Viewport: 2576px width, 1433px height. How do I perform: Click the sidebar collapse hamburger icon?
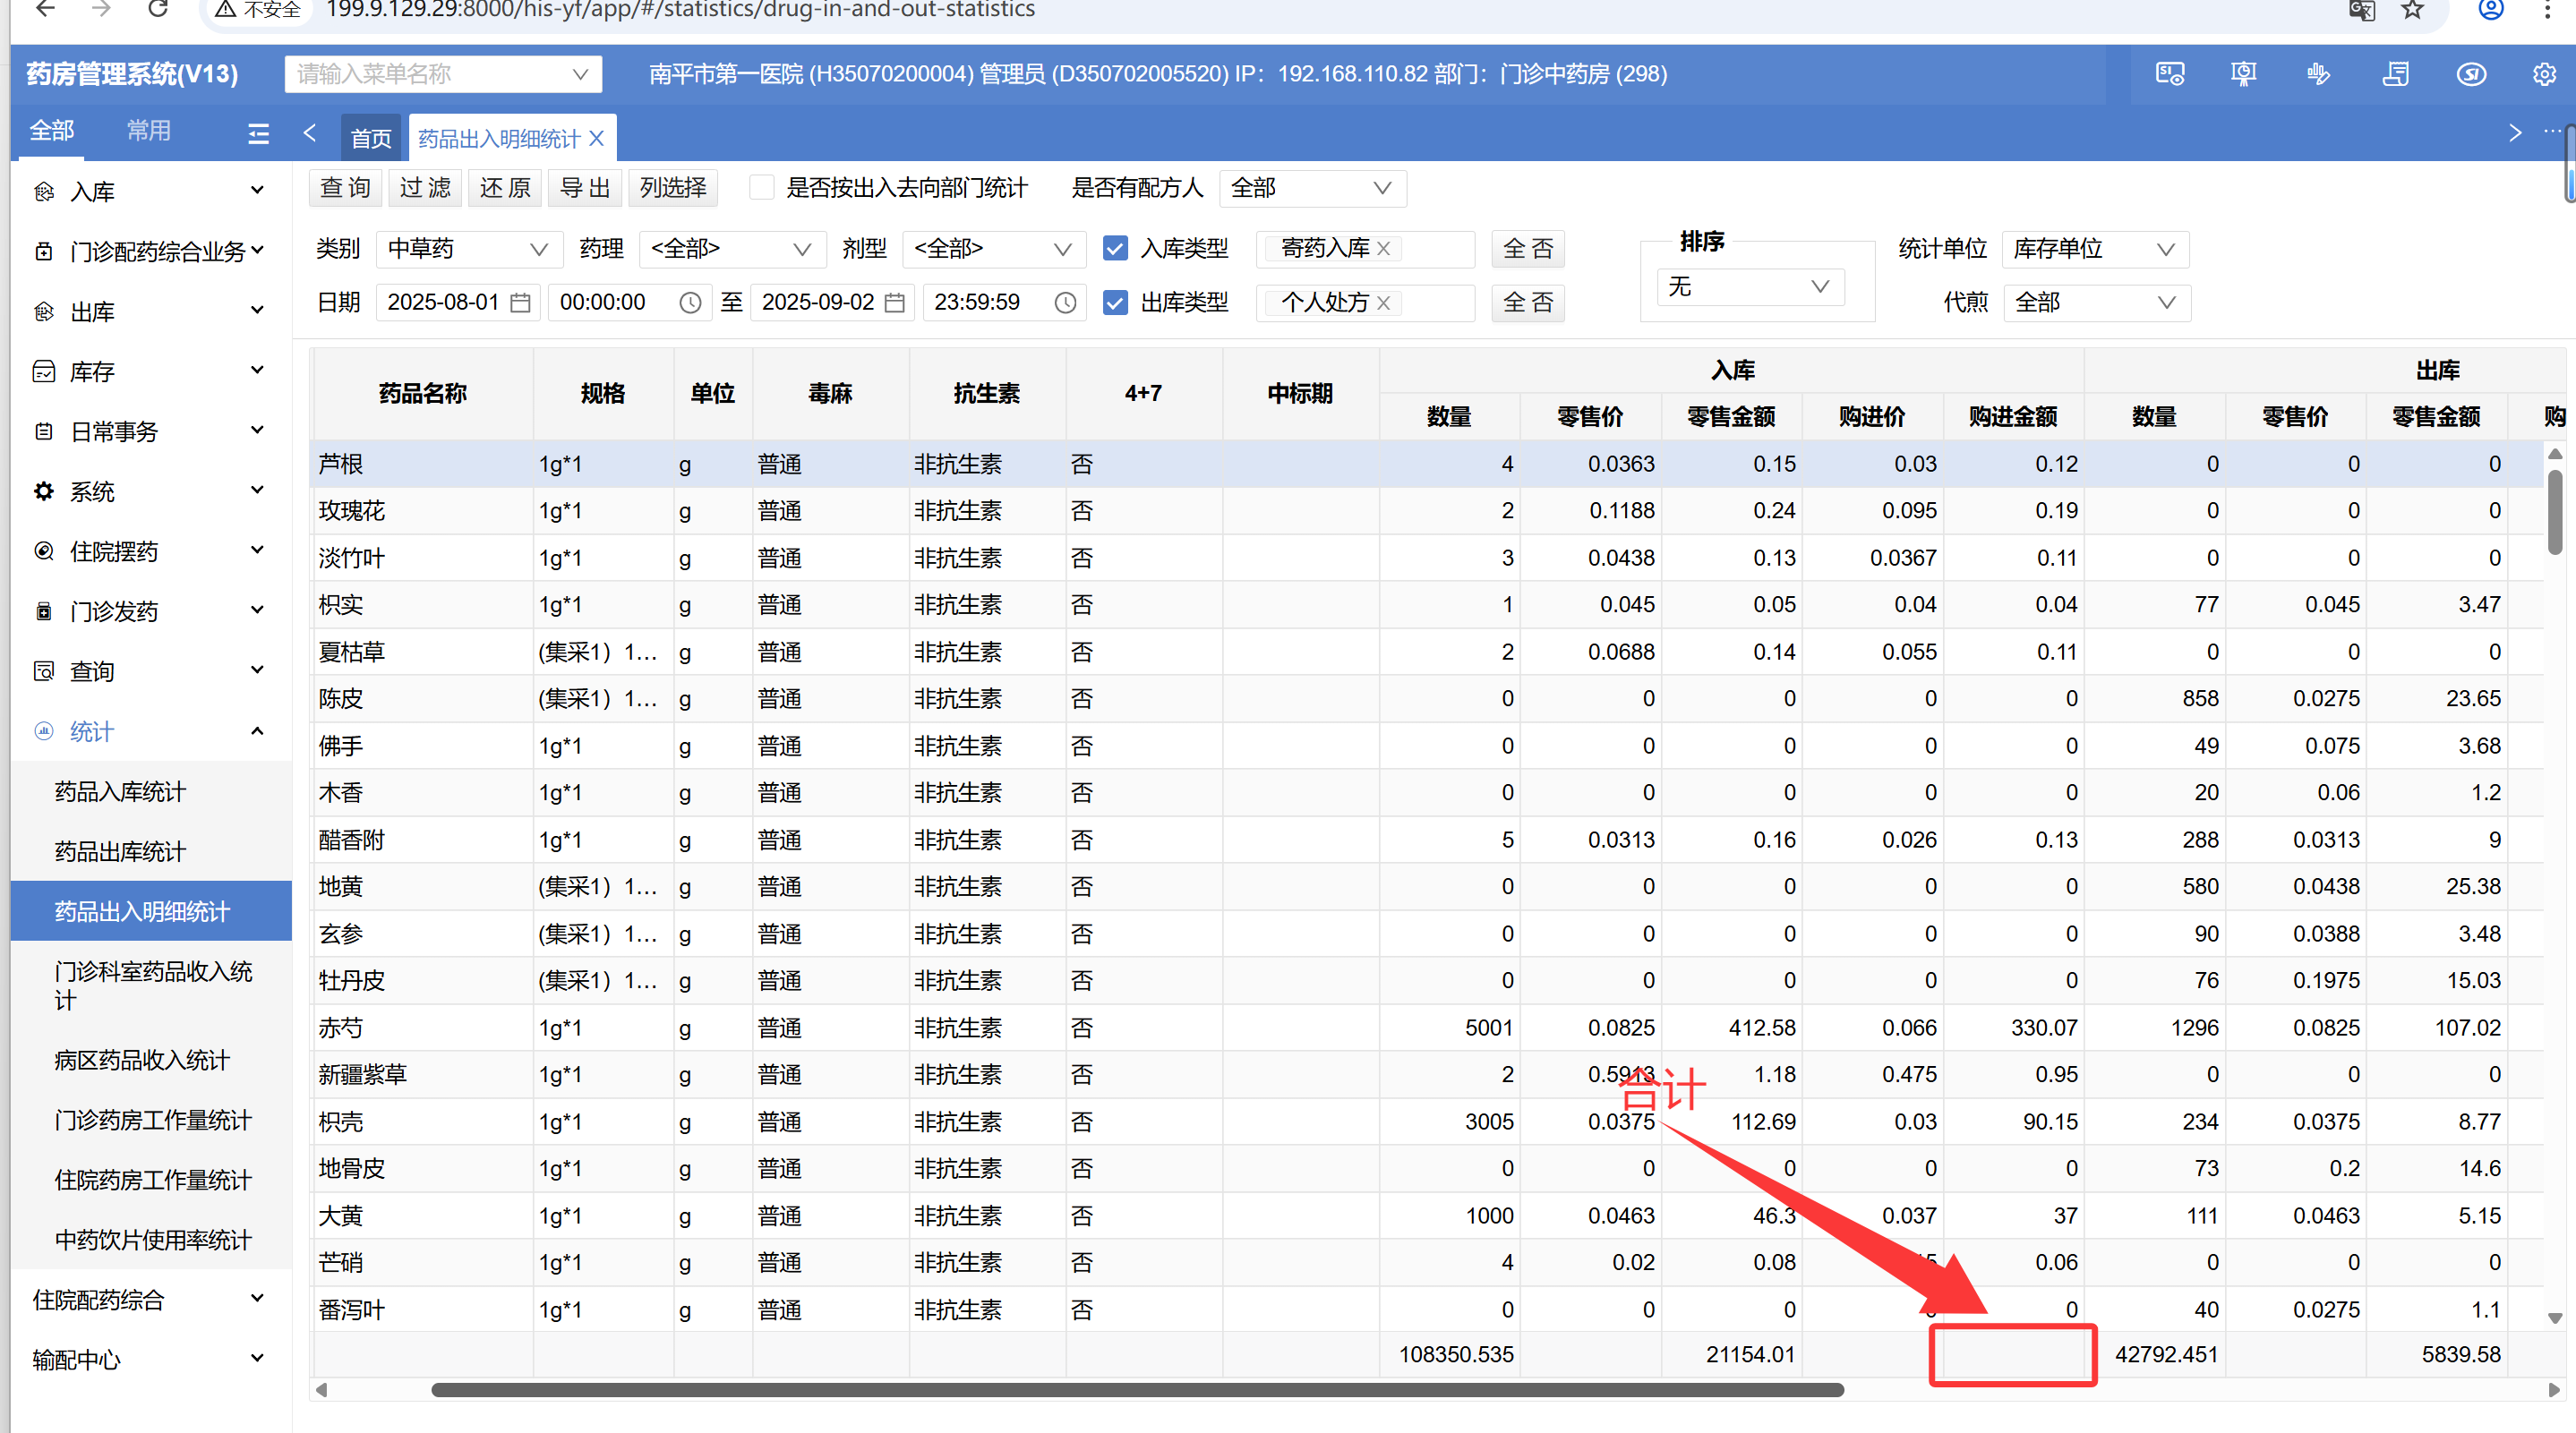[x=258, y=134]
